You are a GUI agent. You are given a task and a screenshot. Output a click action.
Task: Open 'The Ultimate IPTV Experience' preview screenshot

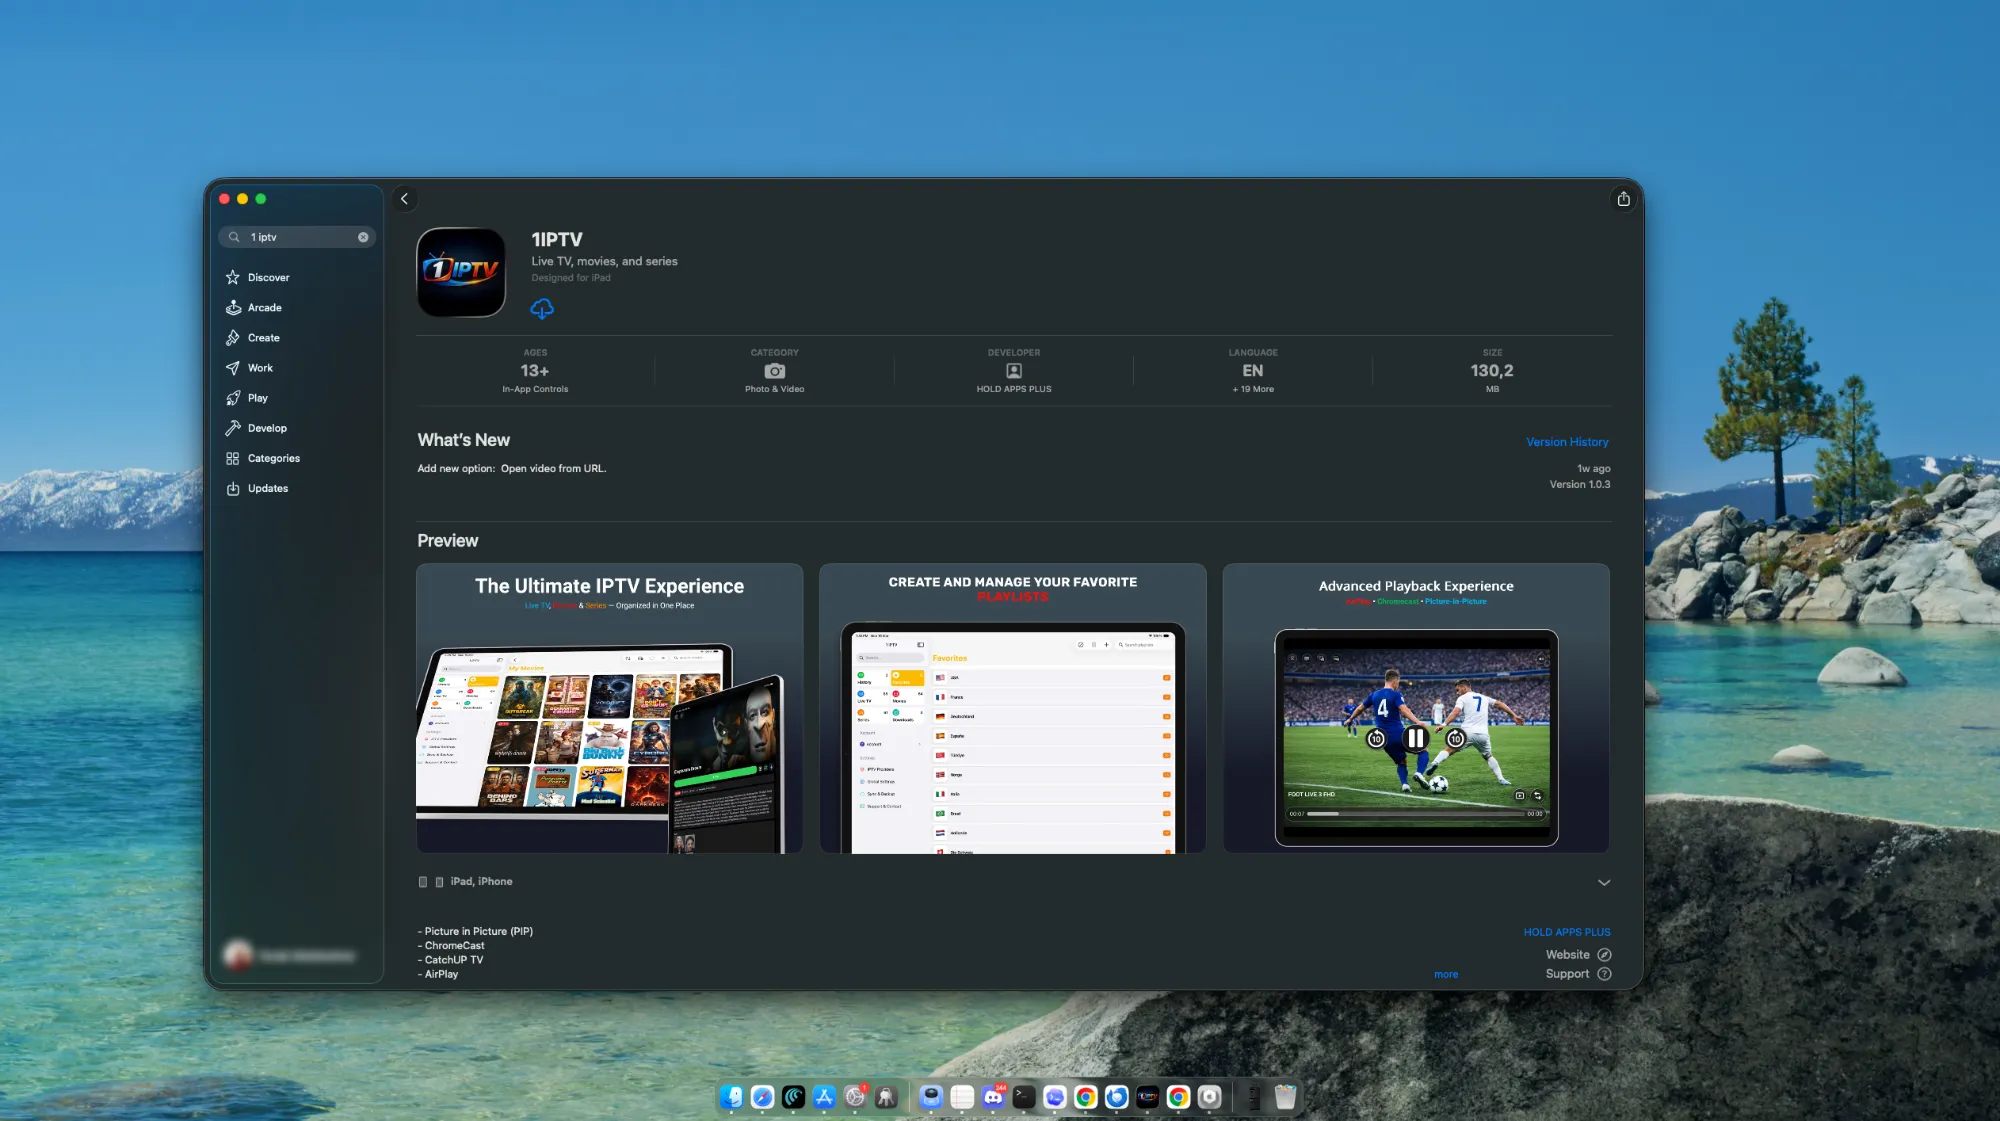pos(610,708)
